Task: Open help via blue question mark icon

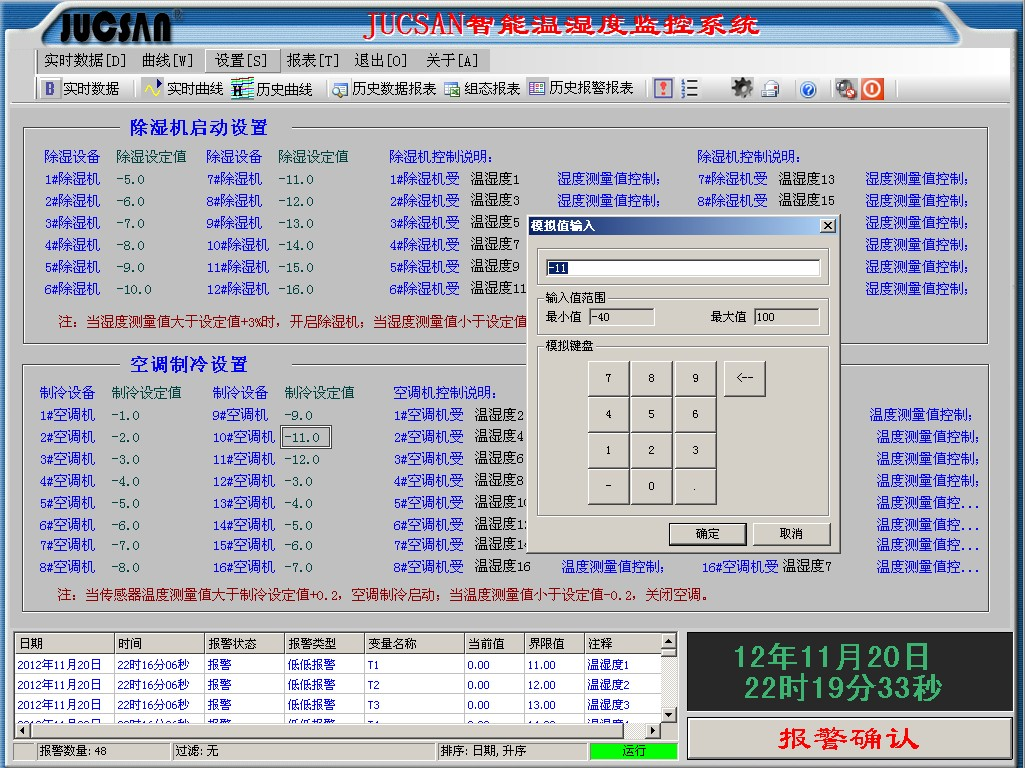Action: [807, 89]
